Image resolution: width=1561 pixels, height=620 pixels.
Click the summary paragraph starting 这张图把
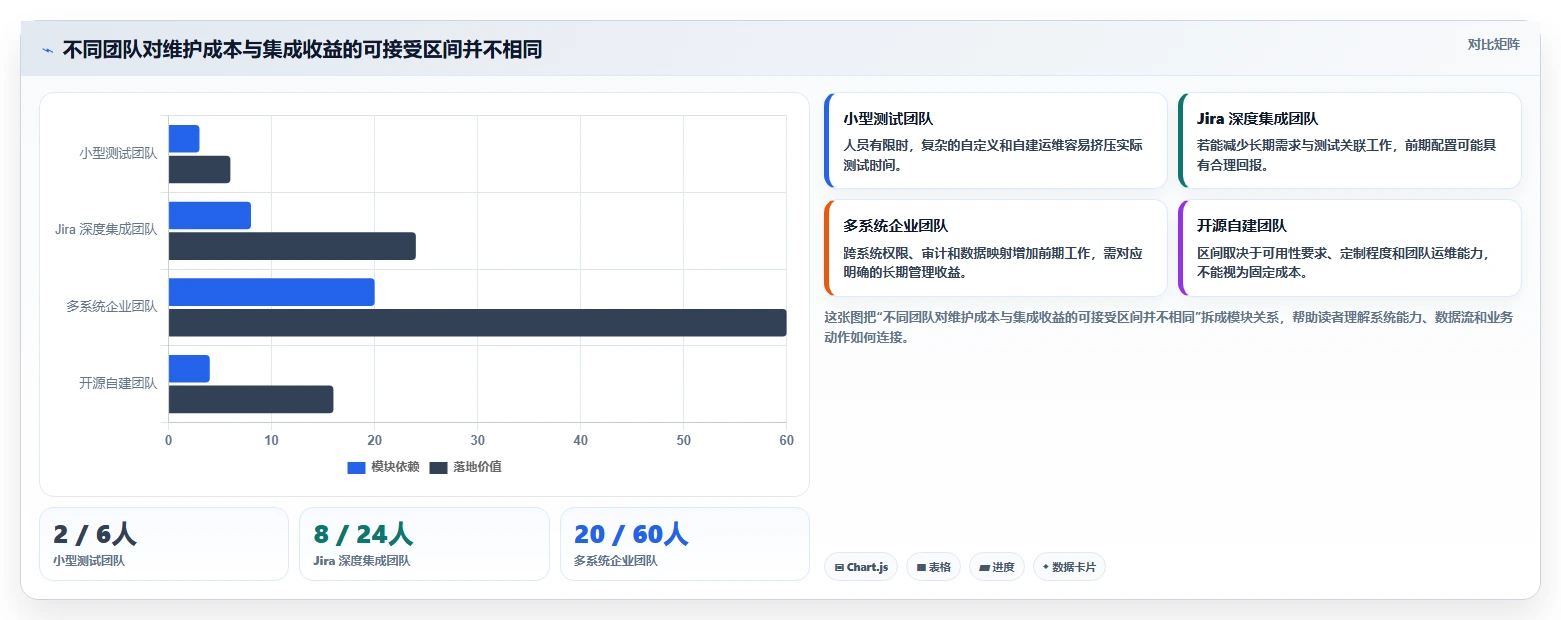[1168, 327]
